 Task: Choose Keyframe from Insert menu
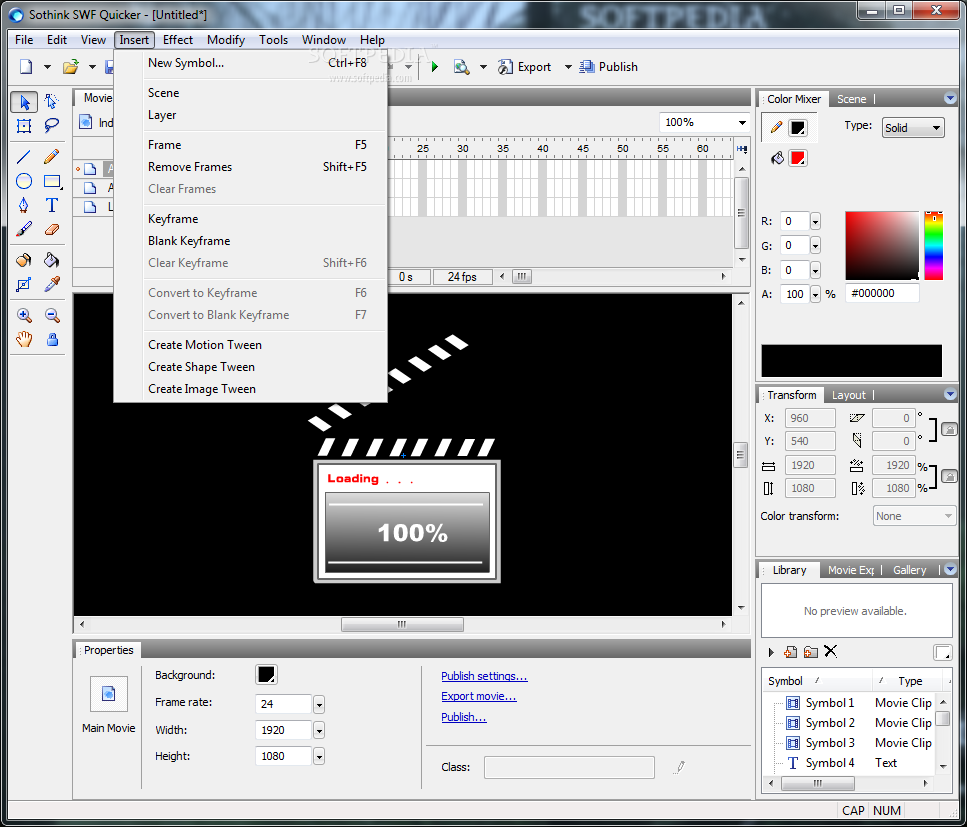click(x=250, y=219)
